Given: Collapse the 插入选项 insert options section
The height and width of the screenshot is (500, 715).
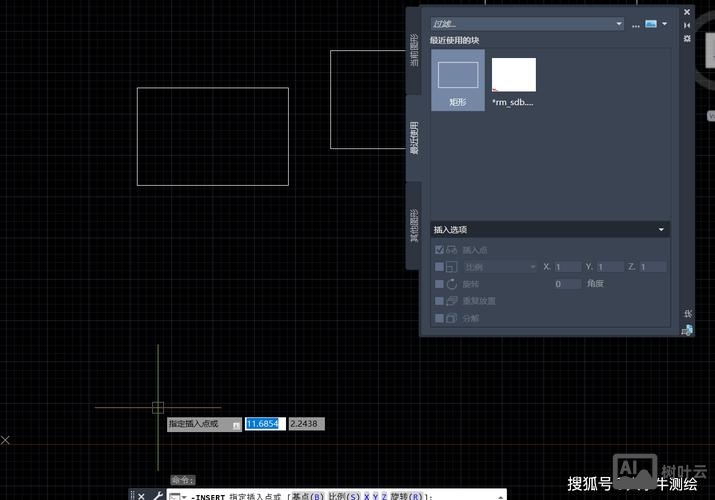Looking at the screenshot, I should tap(661, 229).
